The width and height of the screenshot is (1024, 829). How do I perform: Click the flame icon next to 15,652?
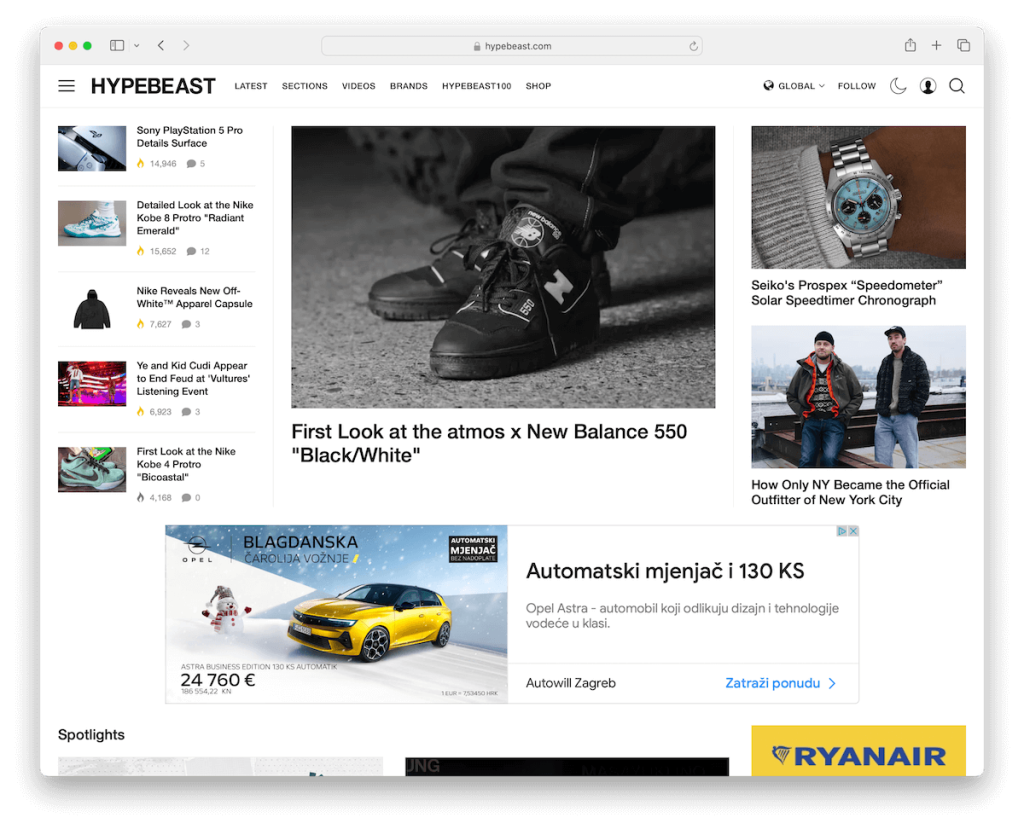click(x=140, y=251)
